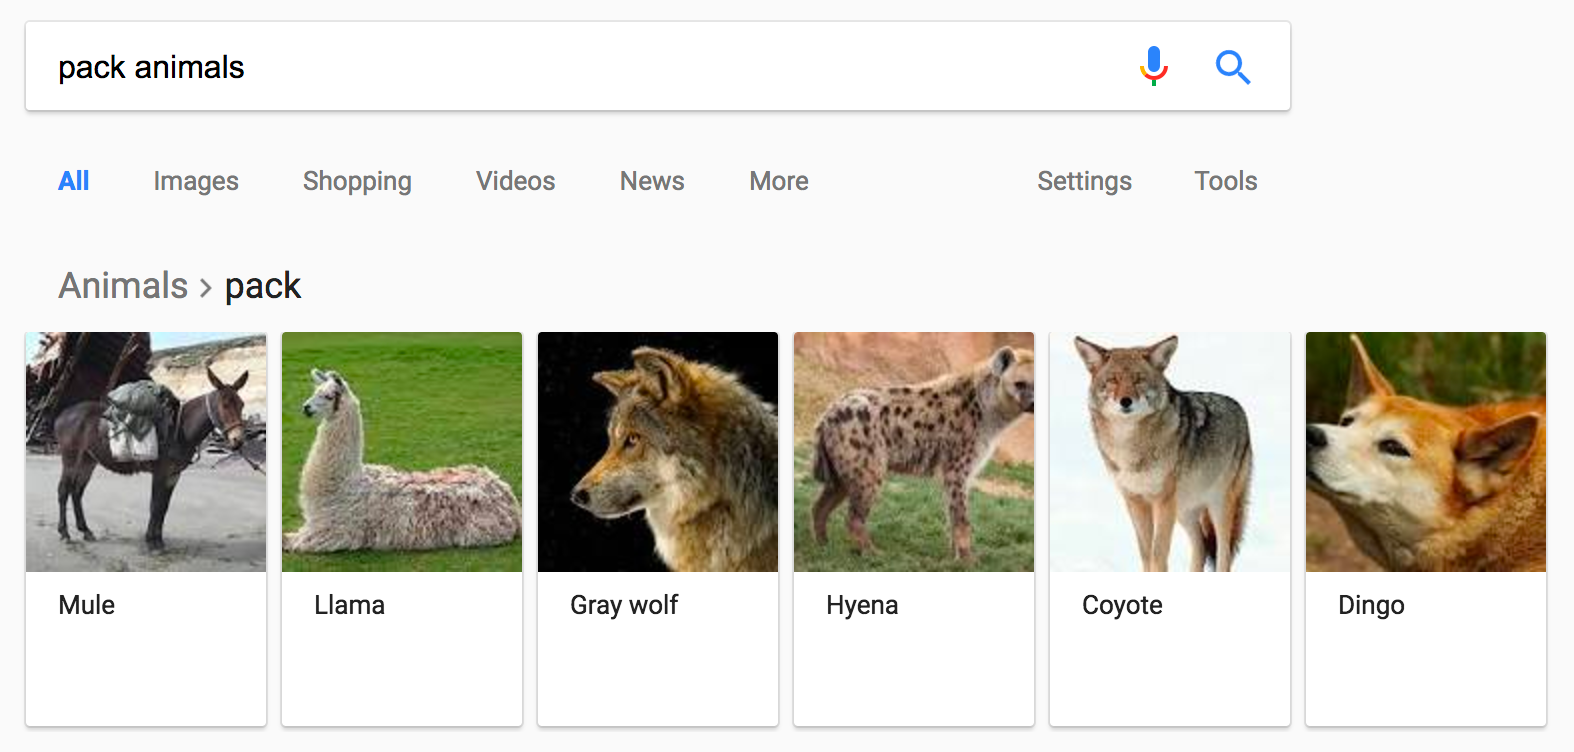Screen dimensions: 1574x752
Task: Open the Shopping results tab
Action: coord(357,181)
